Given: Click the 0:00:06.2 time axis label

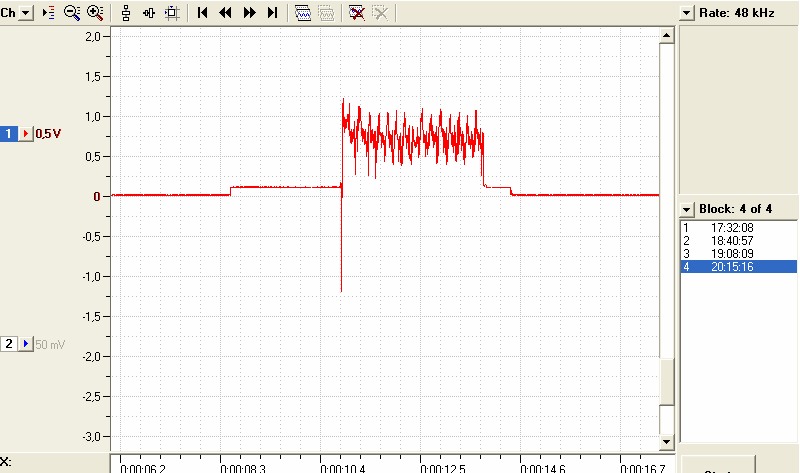Looking at the screenshot, I should click(142, 468).
